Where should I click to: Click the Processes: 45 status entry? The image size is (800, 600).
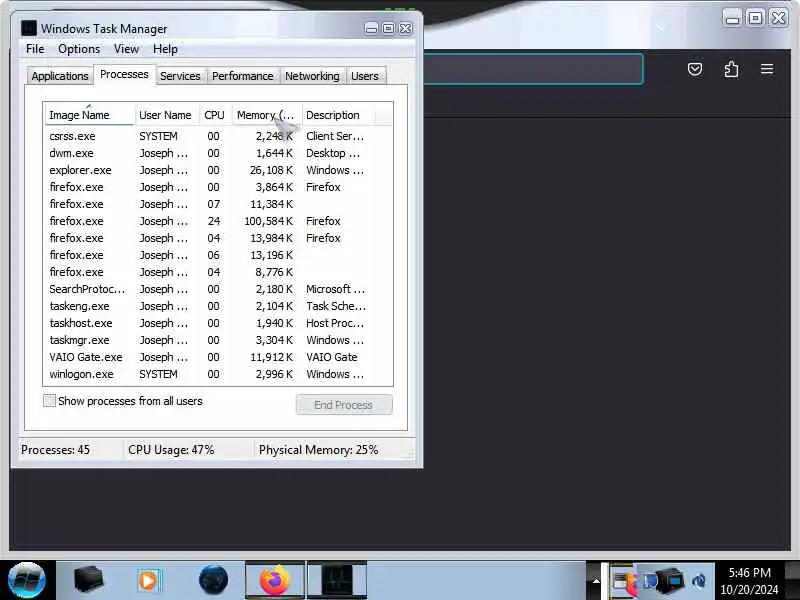click(55, 450)
